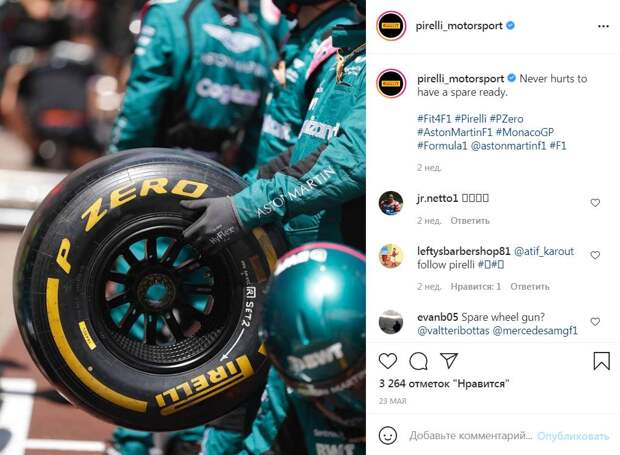Click the Pirelli tyre post photo

[183, 227]
